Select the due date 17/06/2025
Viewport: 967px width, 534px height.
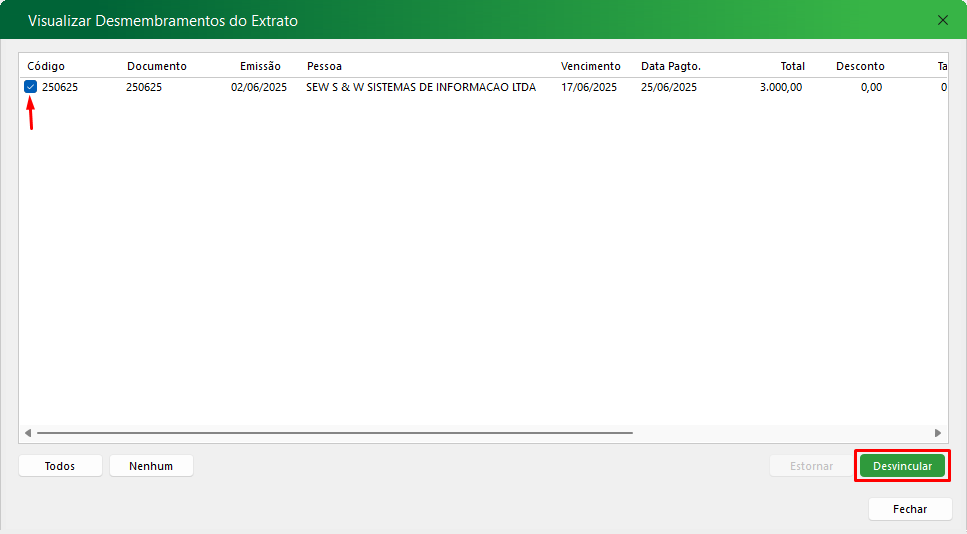coord(589,87)
